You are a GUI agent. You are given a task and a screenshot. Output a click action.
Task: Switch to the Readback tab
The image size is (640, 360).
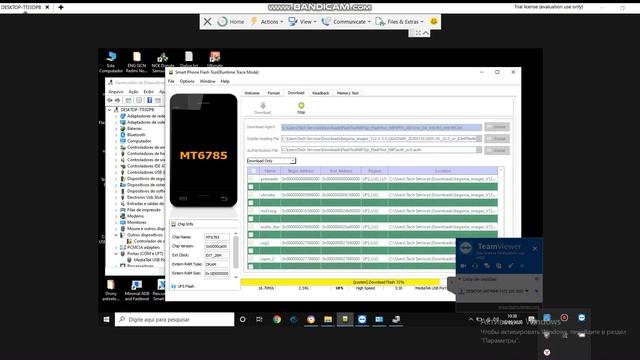pos(320,93)
